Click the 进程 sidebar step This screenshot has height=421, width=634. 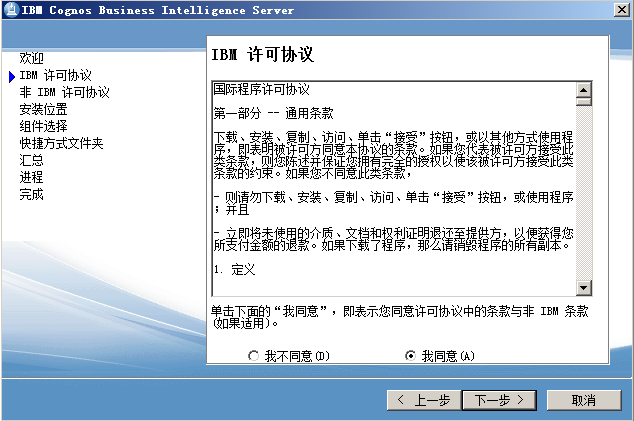click(31, 177)
